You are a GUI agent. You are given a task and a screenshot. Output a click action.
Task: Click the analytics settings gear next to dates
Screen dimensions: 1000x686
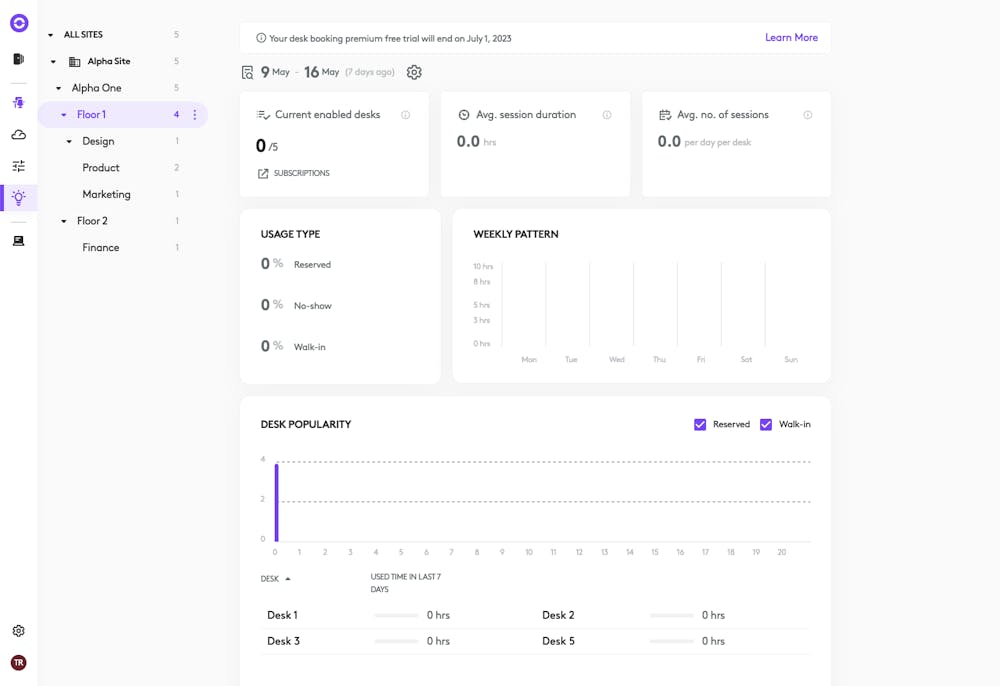[414, 71]
